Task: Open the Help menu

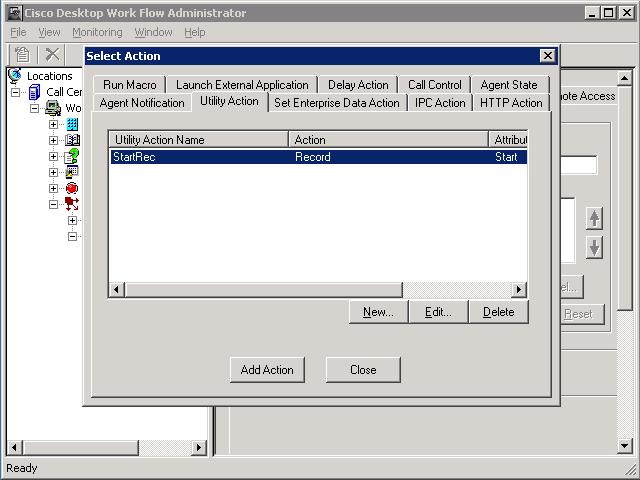Action: (195, 32)
